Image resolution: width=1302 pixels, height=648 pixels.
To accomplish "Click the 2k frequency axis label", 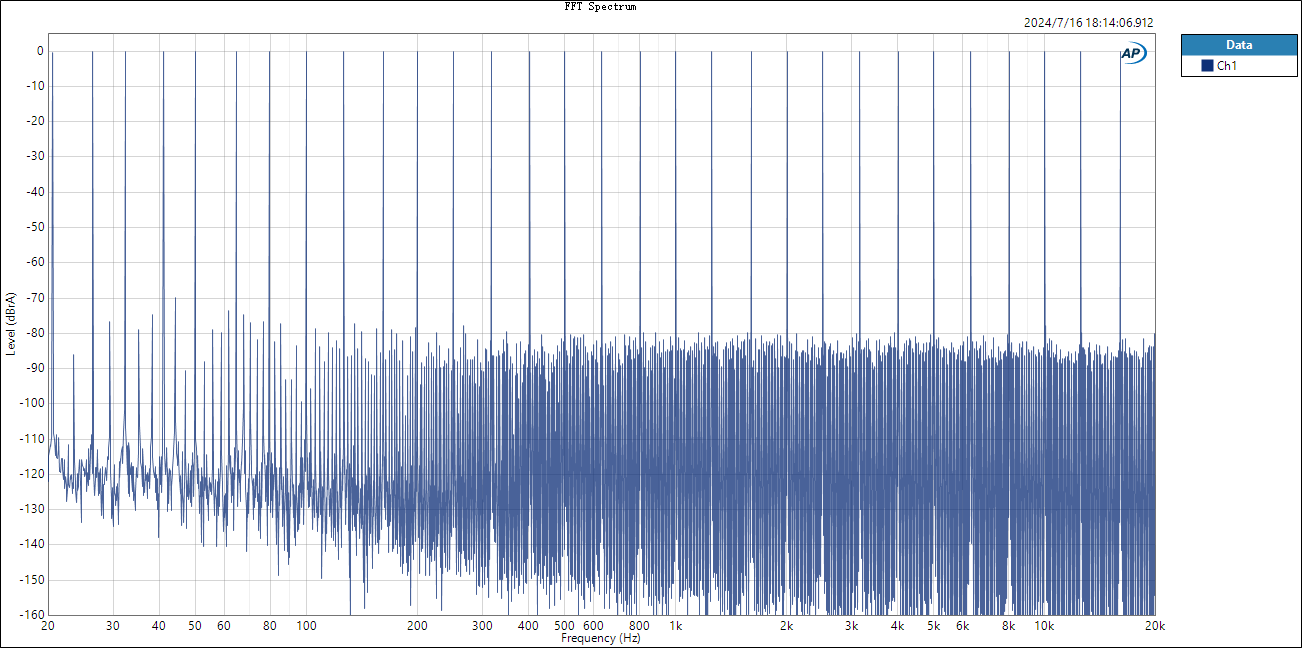I will (787, 626).
